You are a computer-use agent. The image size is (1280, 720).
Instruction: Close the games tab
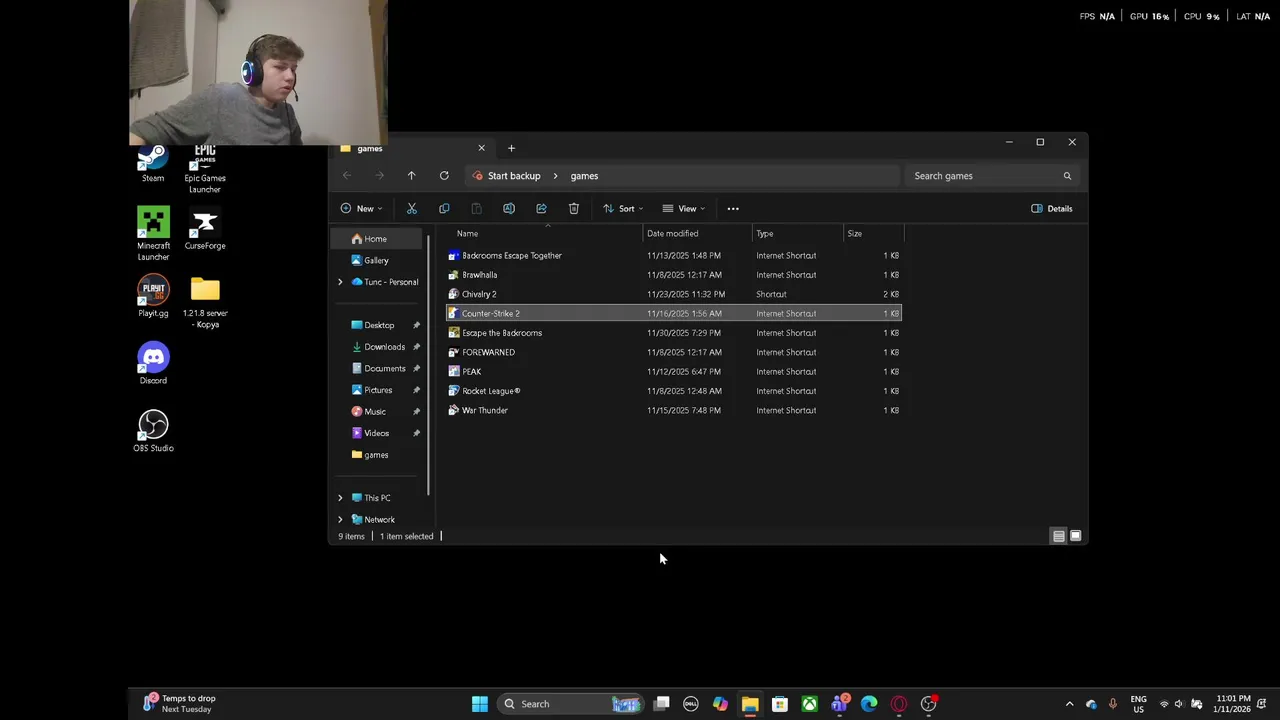point(481,148)
